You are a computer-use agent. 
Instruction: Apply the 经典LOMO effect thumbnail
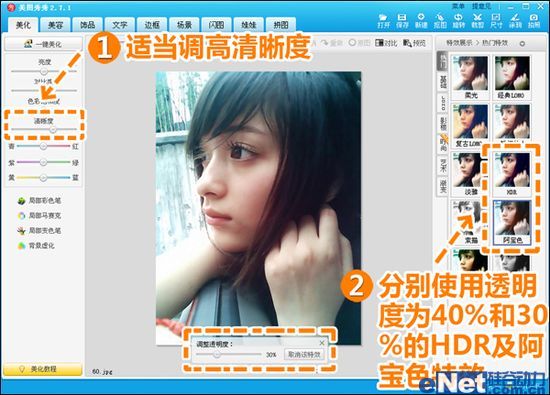[x=512, y=77]
